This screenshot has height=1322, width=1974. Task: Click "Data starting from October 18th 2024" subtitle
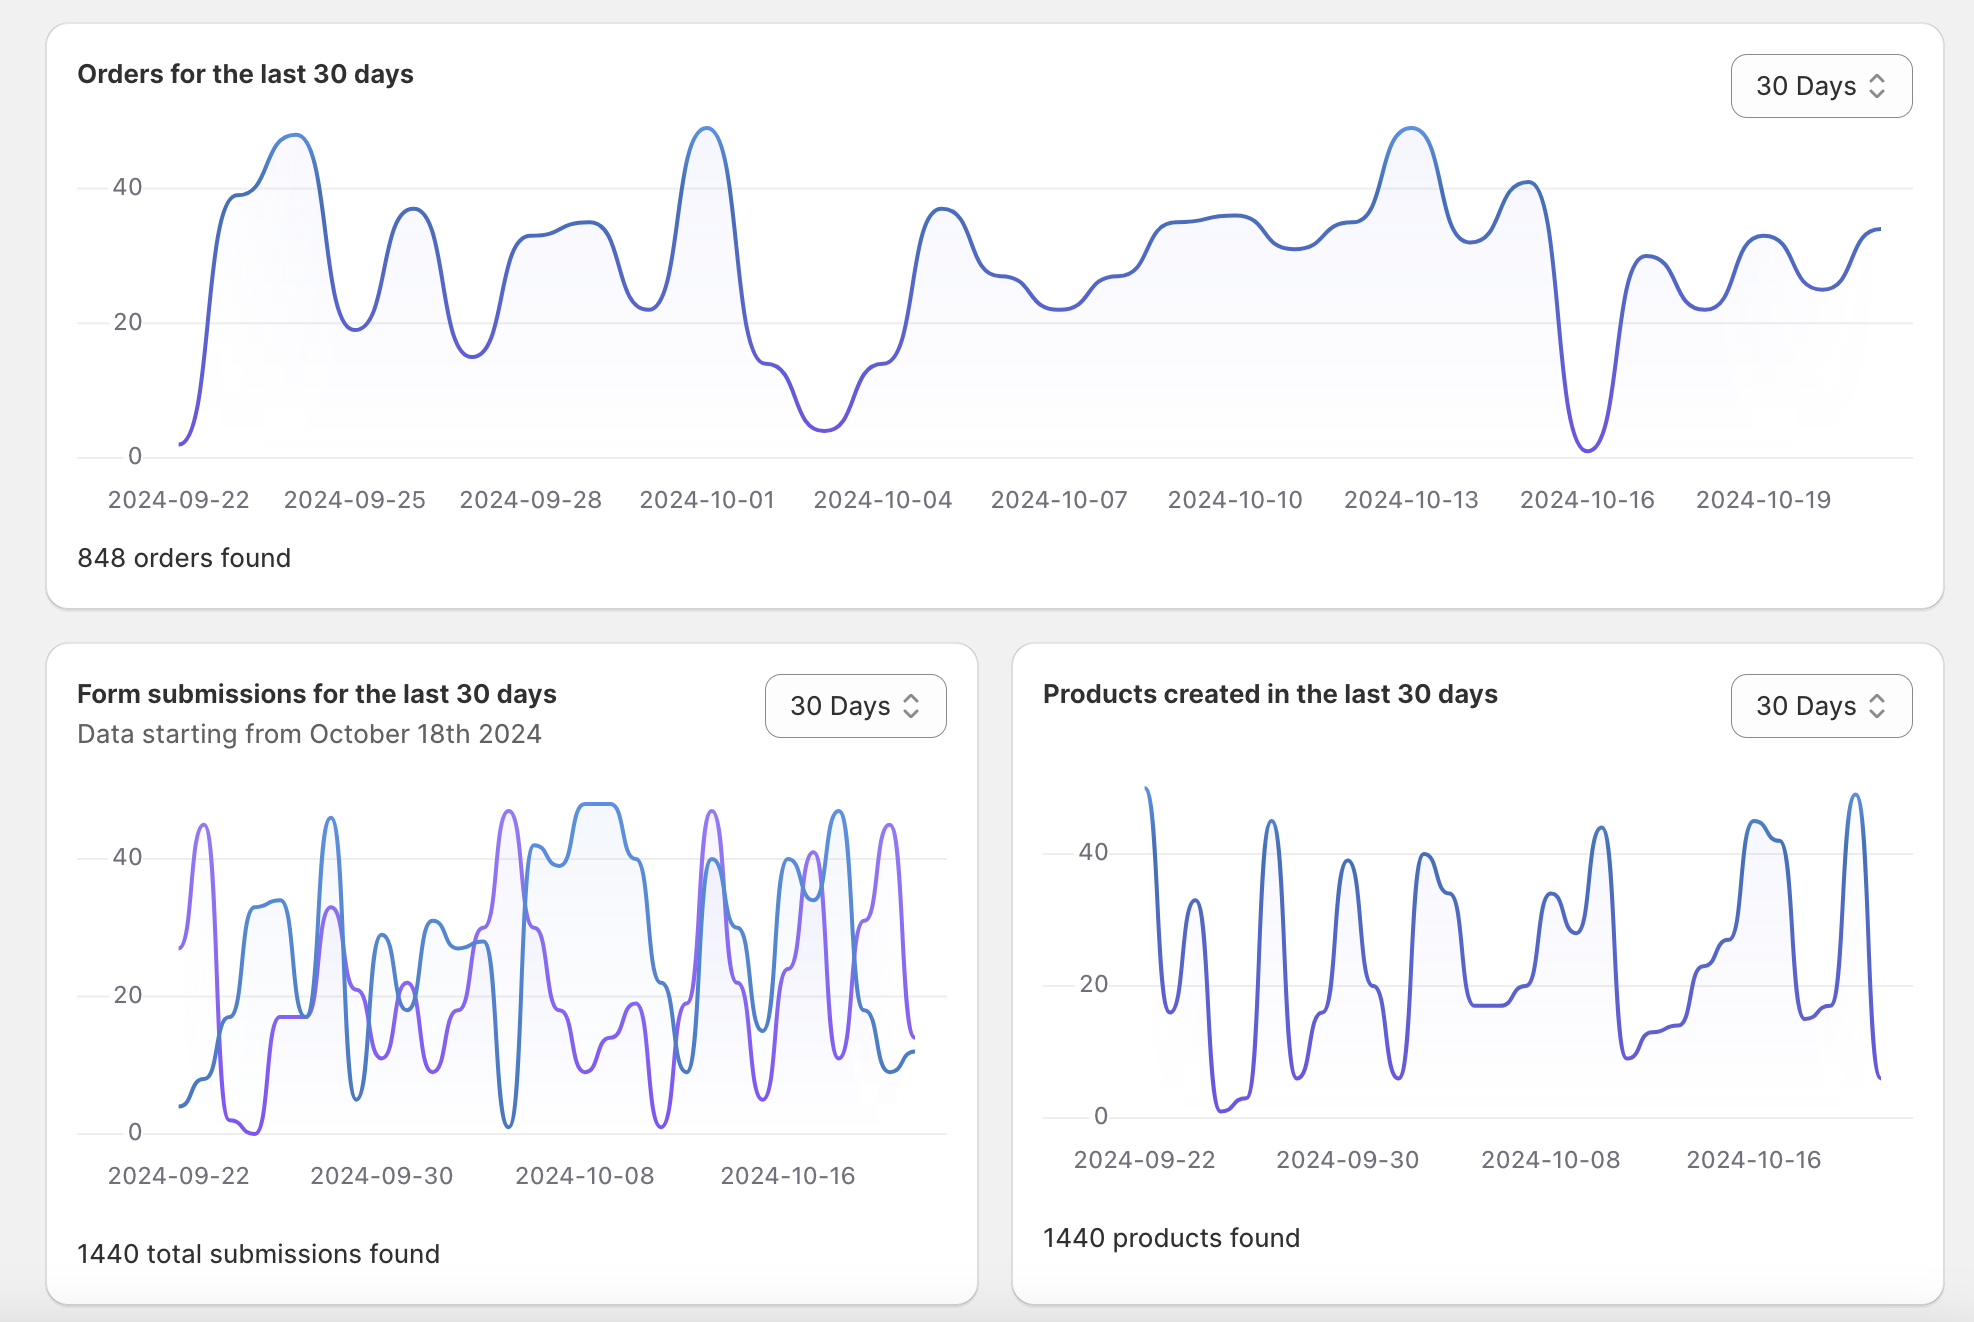[309, 734]
